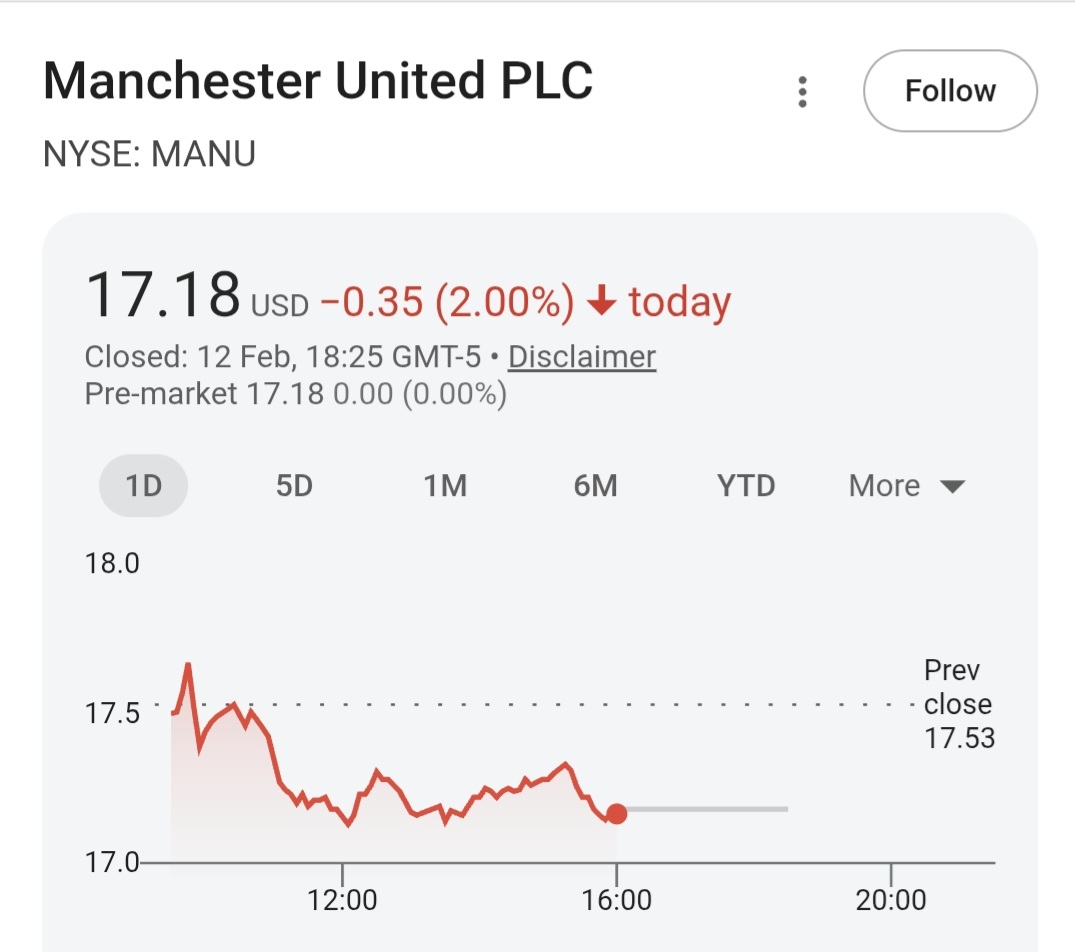
Task: Open the Disclaimer link
Action: [x=582, y=357]
